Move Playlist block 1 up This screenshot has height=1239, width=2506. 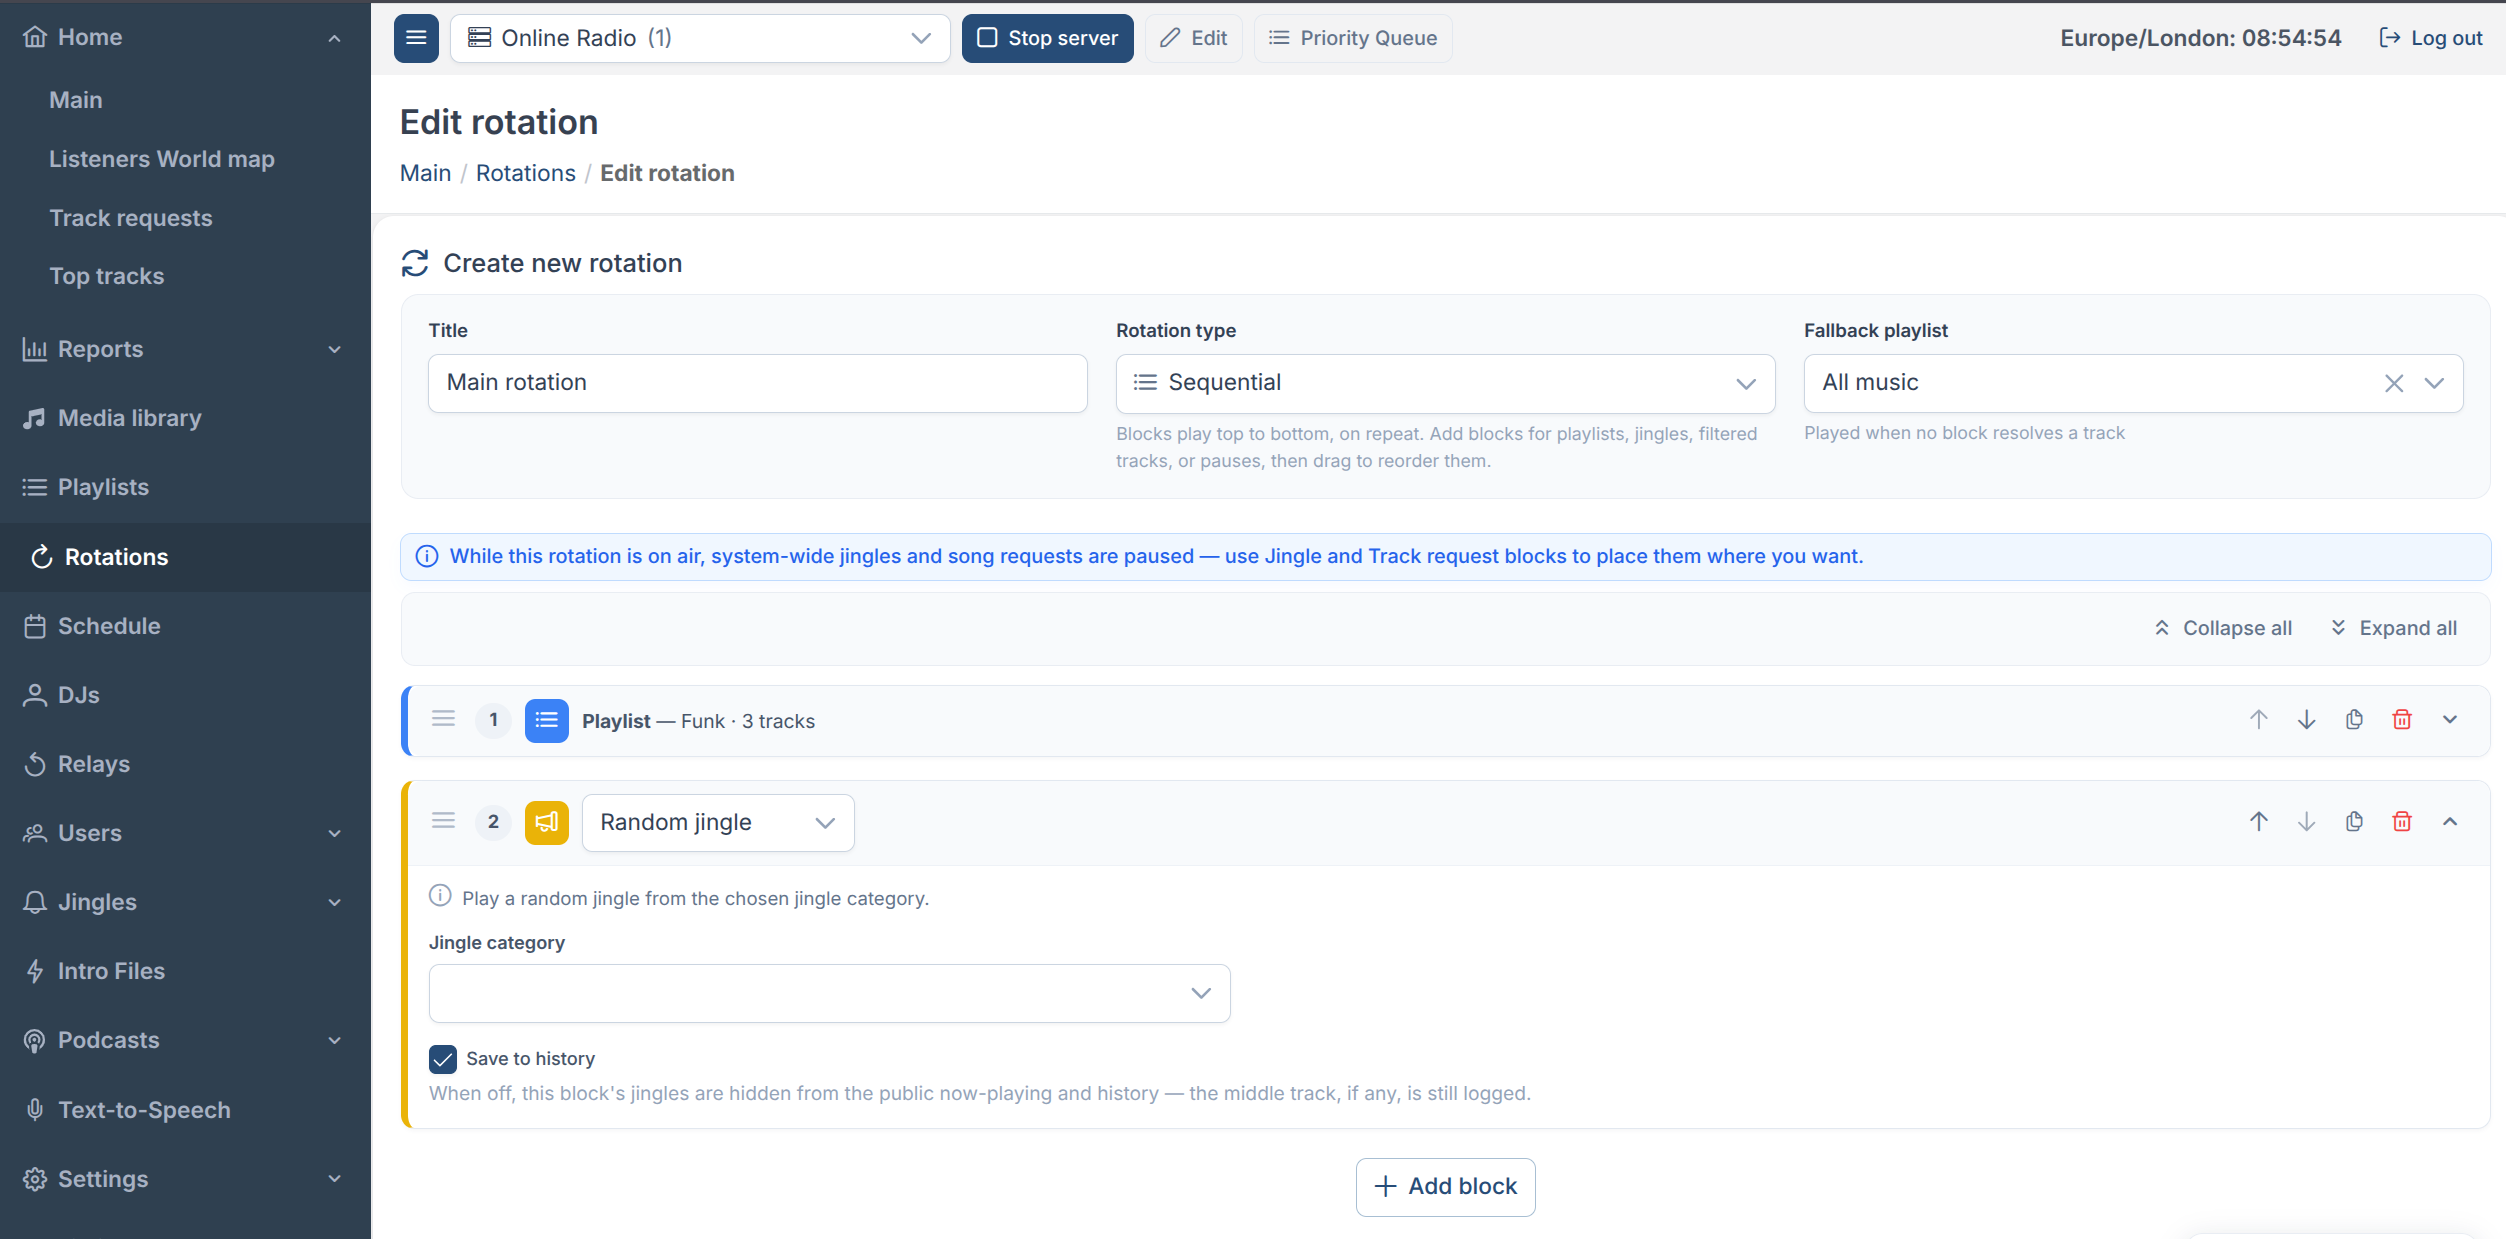(2258, 720)
